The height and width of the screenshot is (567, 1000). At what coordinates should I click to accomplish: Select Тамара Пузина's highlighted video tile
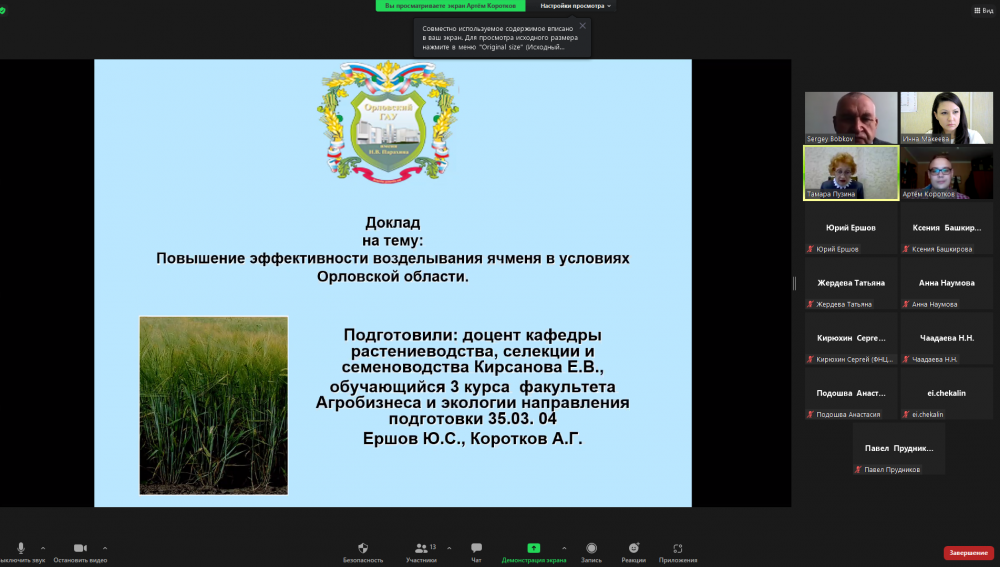click(850, 173)
